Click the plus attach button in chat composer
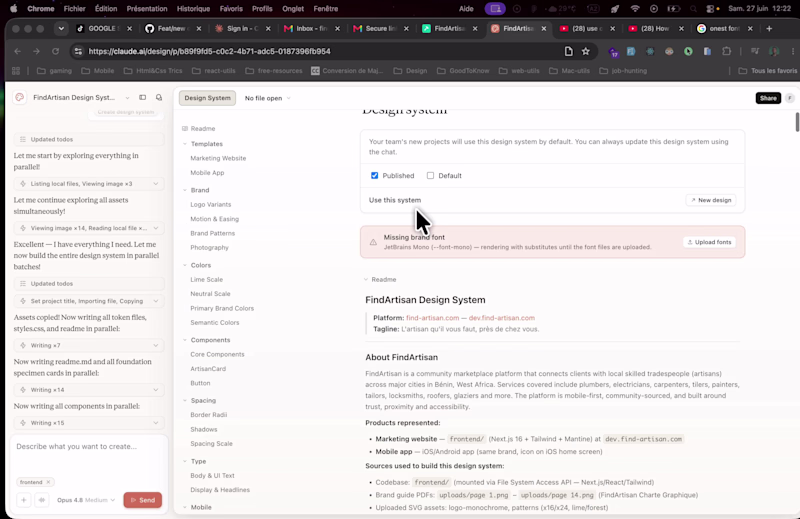This screenshot has height=519, width=800. point(23,500)
